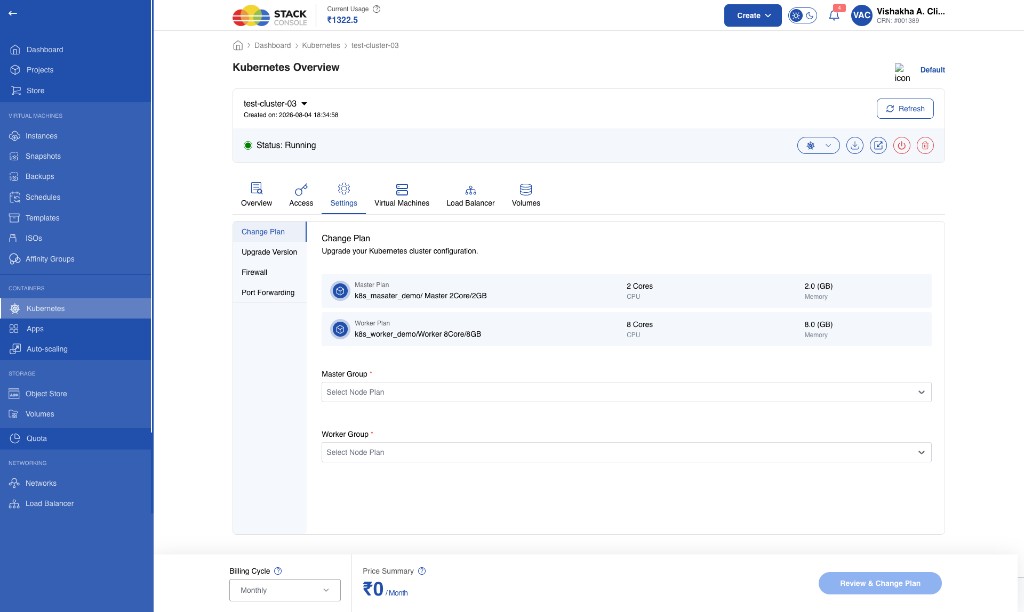Click the Templates sidebar icon
The width and height of the screenshot is (1024, 612).
[14, 217]
